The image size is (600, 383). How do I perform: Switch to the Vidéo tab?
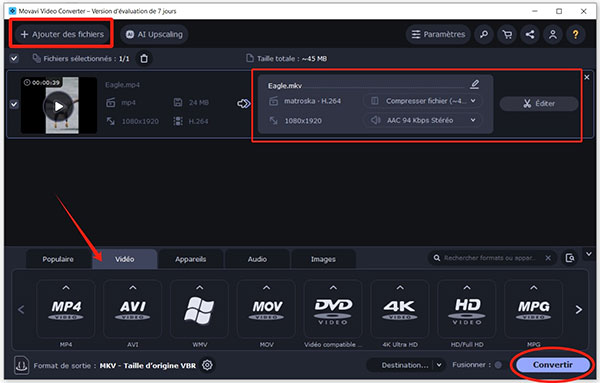click(125, 259)
